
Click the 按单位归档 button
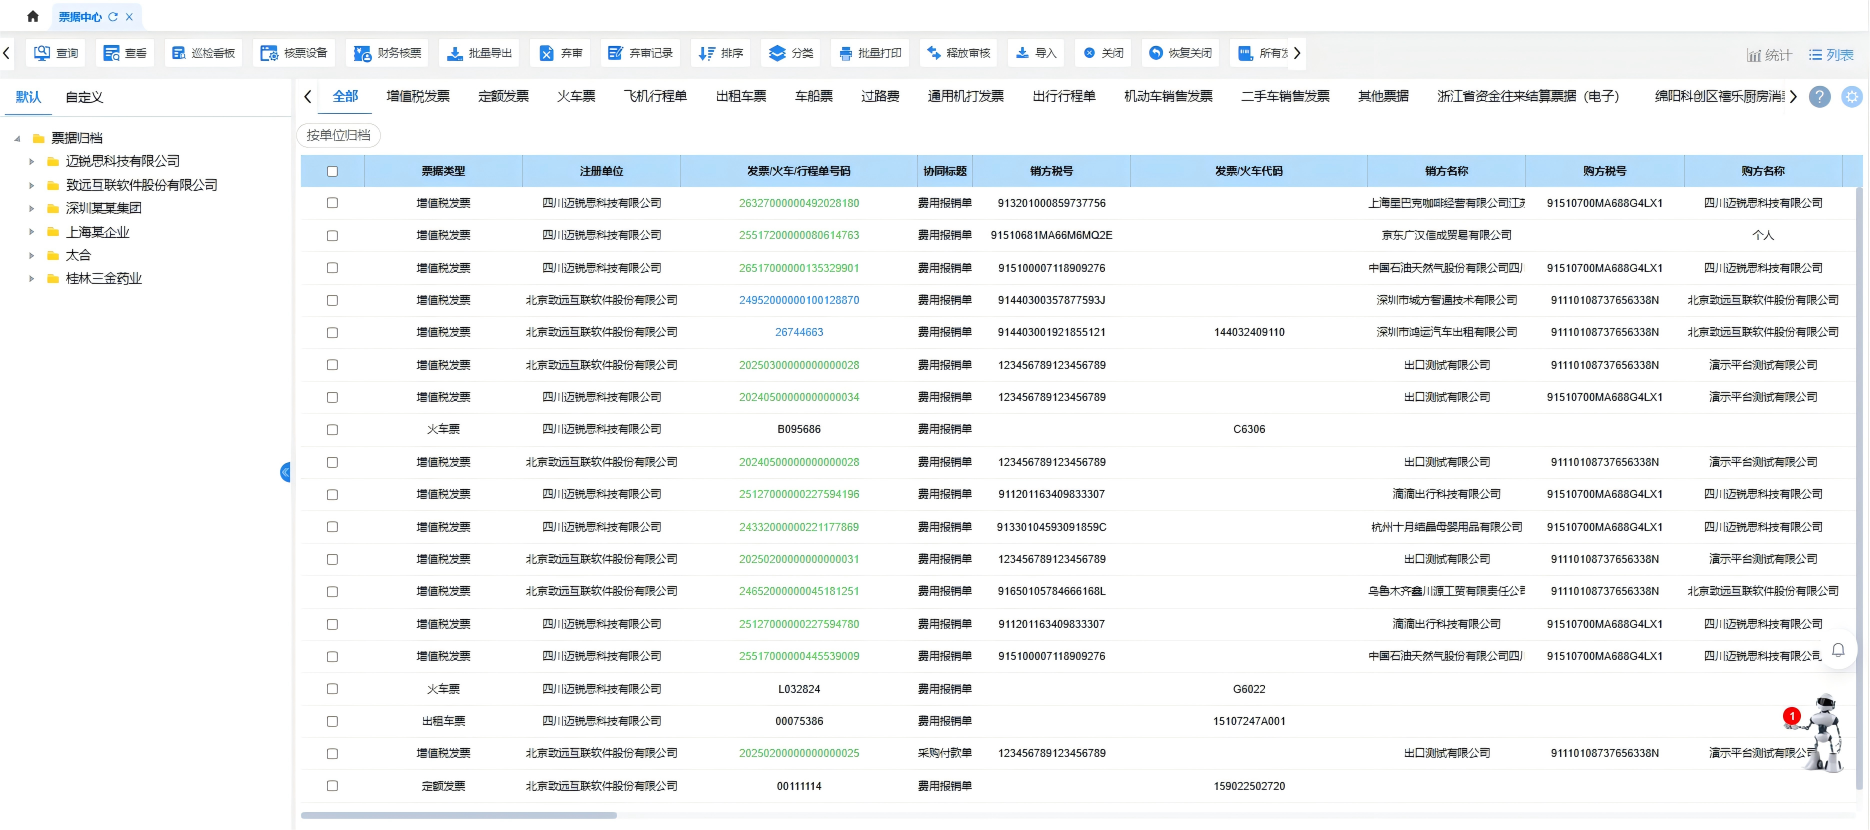tap(338, 135)
